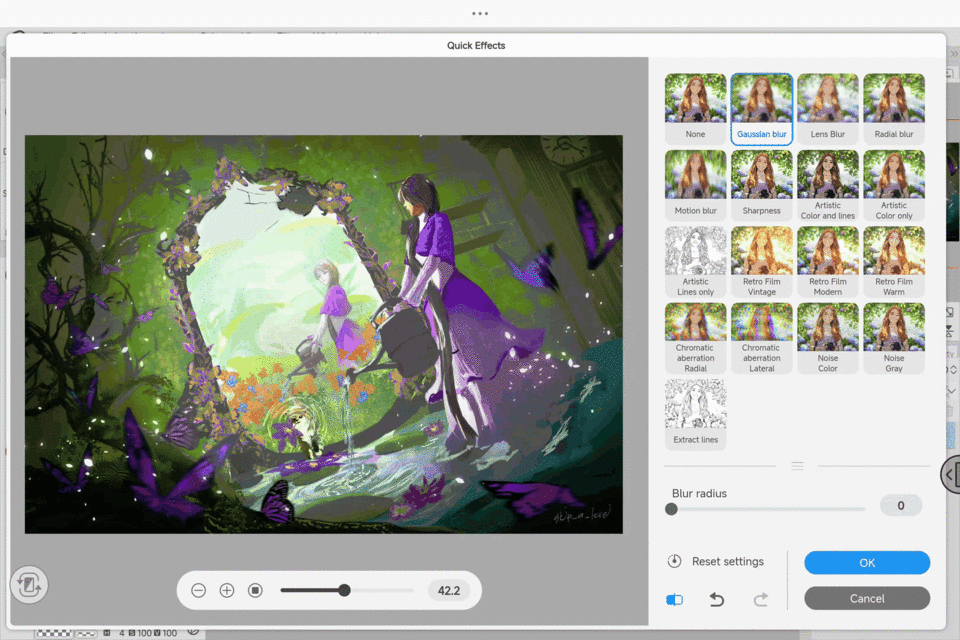Click the undo arrow icon
The image size is (960, 640).
tap(717, 599)
